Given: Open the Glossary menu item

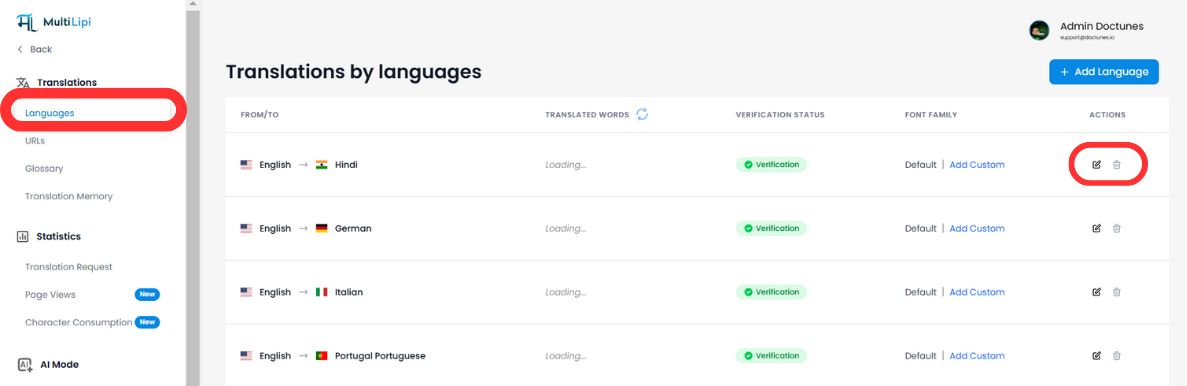Looking at the screenshot, I should coord(44,169).
